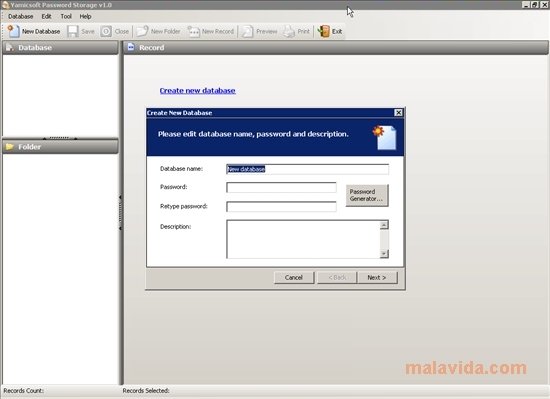Image resolution: width=550 pixels, height=399 pixels.
Task: Click the Exit toolbar icon
Action: tap(324, 31)
